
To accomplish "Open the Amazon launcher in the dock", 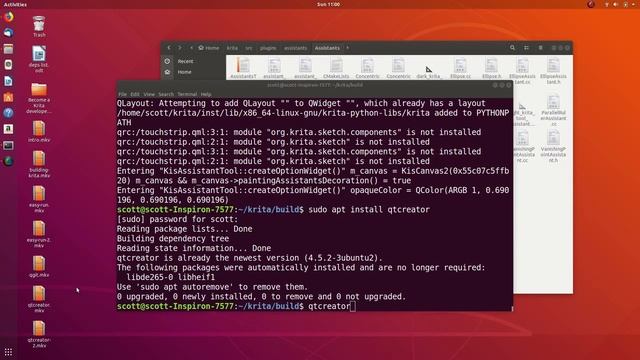I will coord(8,129).
